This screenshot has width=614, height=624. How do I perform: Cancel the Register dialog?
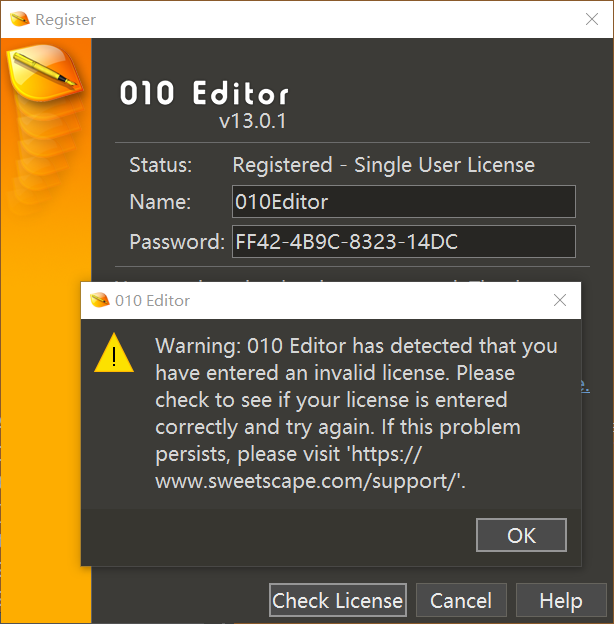point(461,600)
